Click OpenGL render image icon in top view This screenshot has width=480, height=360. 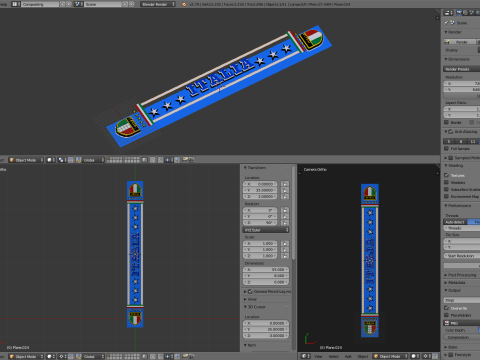coord(186,160)
